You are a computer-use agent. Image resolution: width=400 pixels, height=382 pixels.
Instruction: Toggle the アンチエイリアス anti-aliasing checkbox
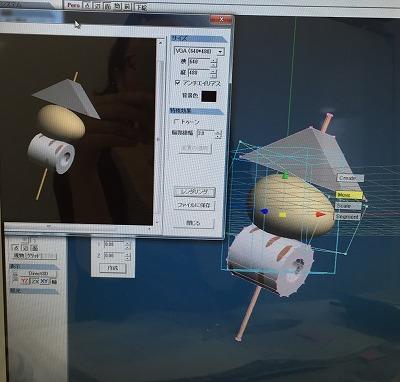click(178, 83)
